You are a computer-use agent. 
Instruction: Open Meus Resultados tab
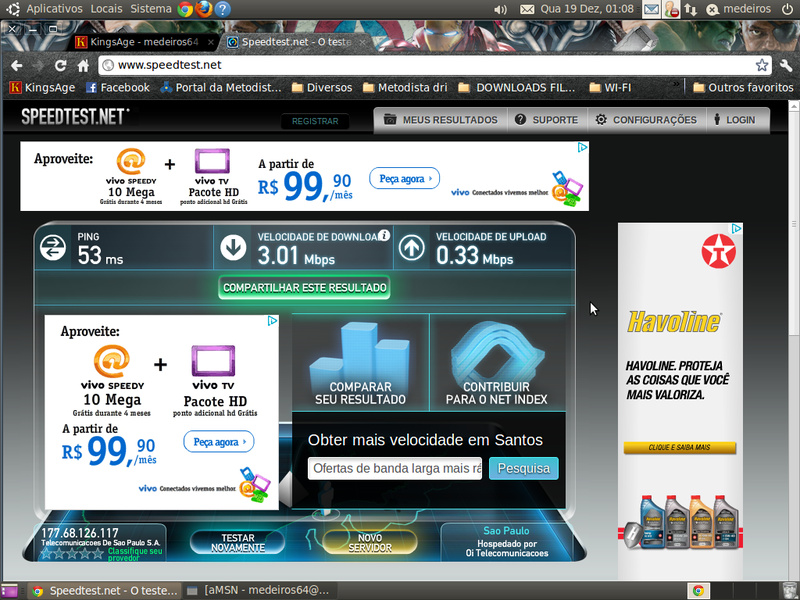(x=440, y=120)
